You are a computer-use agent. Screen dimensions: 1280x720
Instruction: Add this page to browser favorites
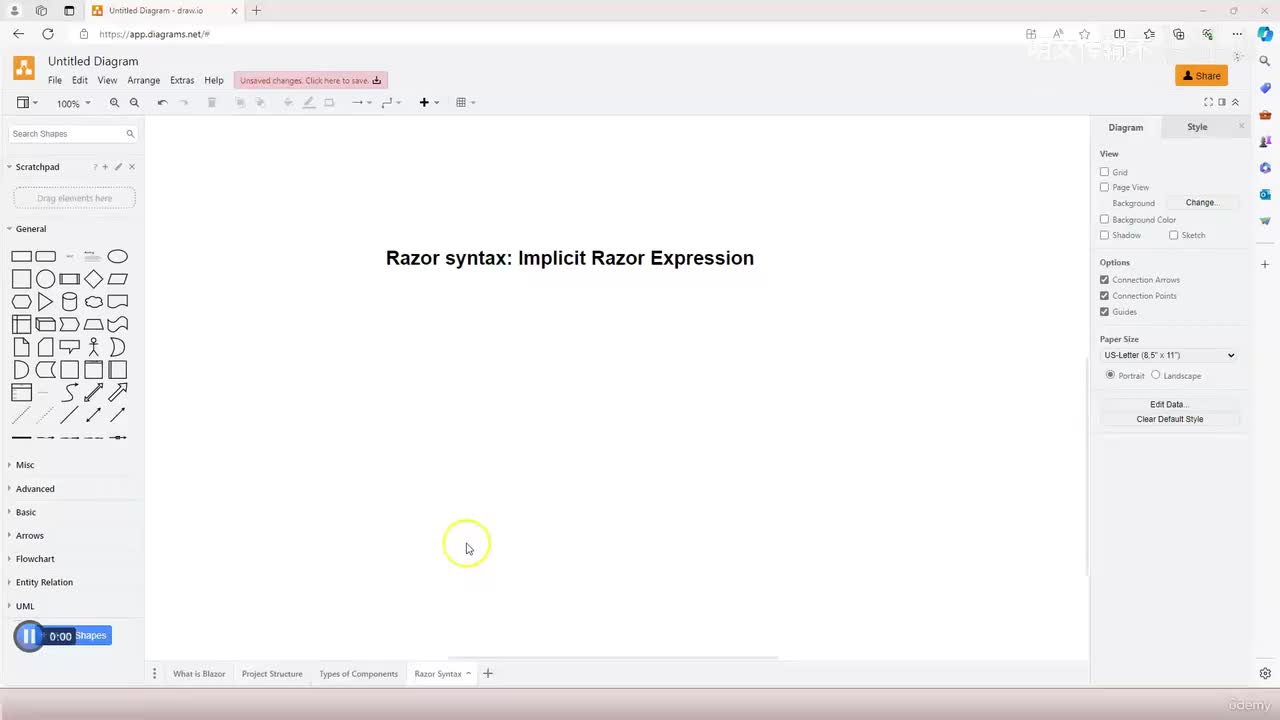tap(1084, 34)
